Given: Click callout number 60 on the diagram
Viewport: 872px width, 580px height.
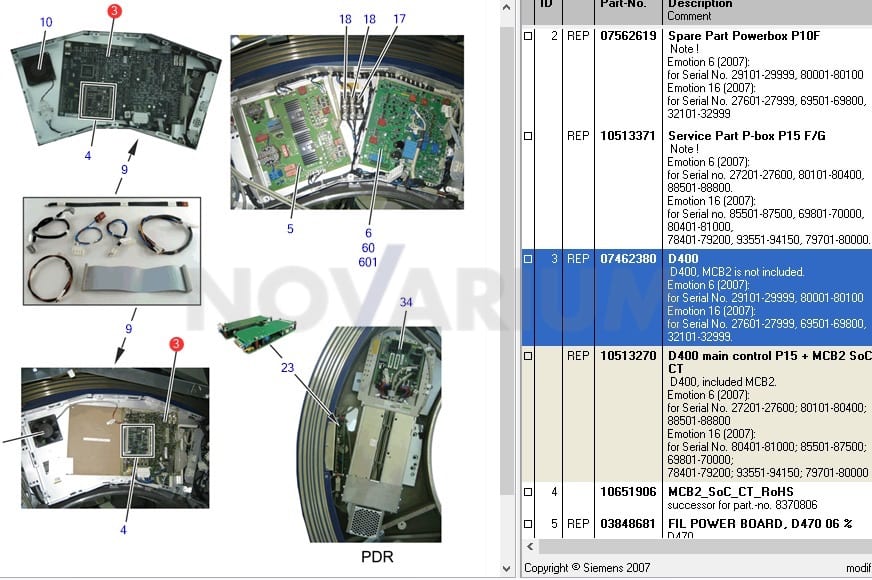Looking at the screenshot, I should pos(368,247).
